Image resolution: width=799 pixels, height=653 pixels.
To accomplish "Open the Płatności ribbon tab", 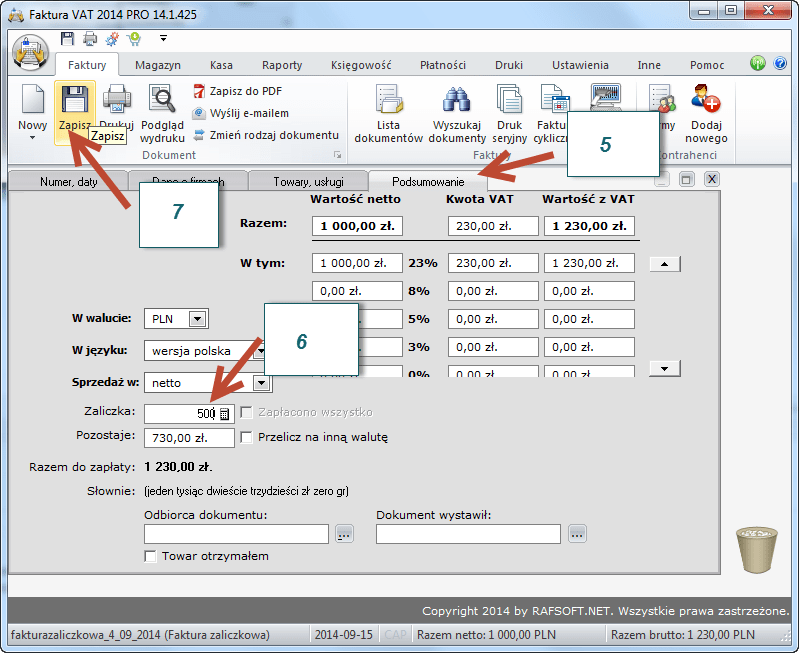I will tap(443, 65).
